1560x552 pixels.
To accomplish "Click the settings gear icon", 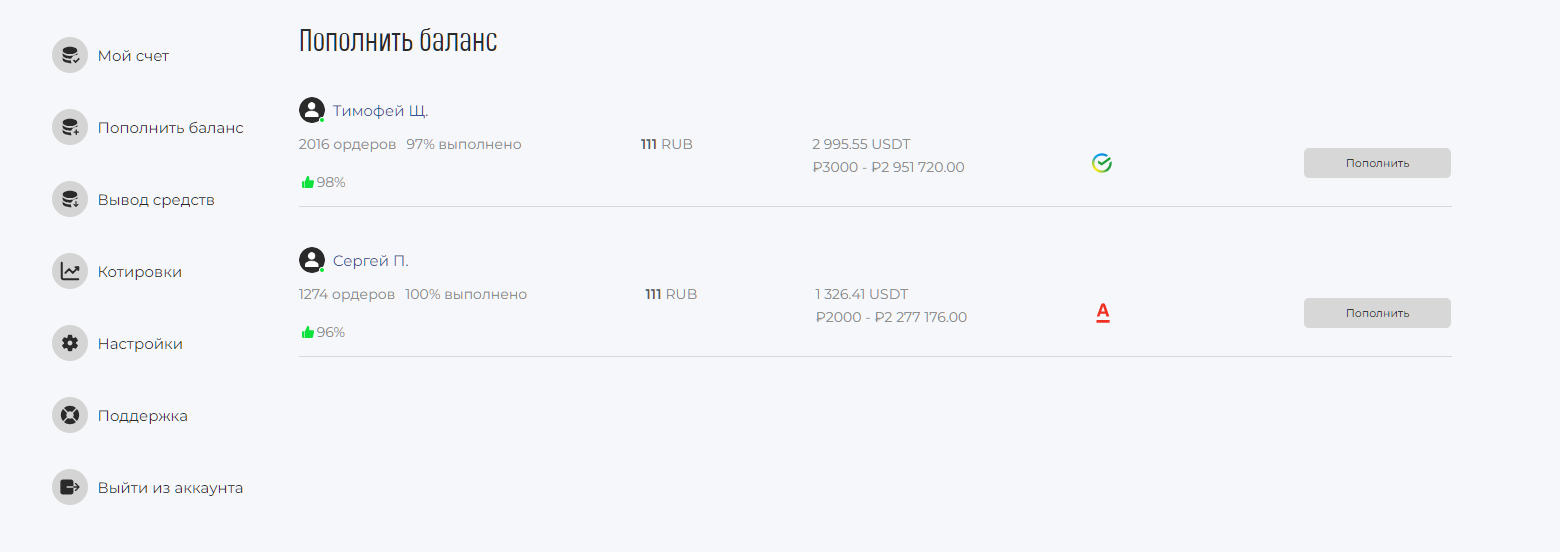I will [70, 344].
